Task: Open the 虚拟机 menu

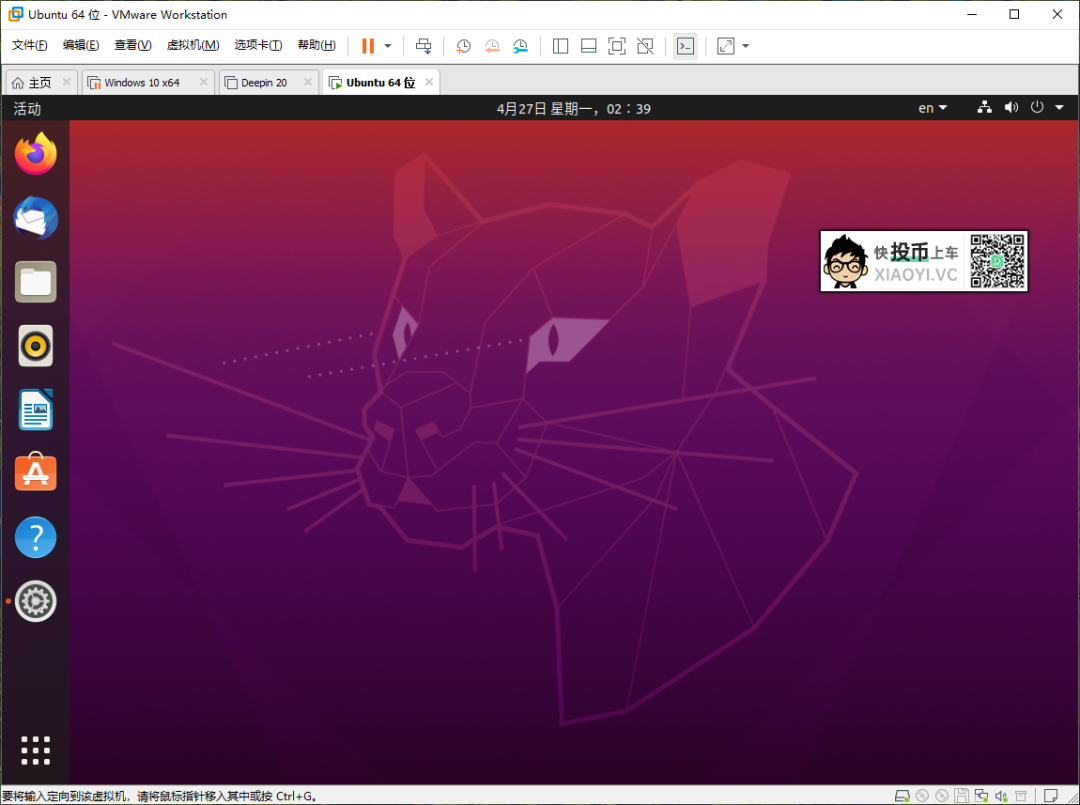Action: [193, 45]
